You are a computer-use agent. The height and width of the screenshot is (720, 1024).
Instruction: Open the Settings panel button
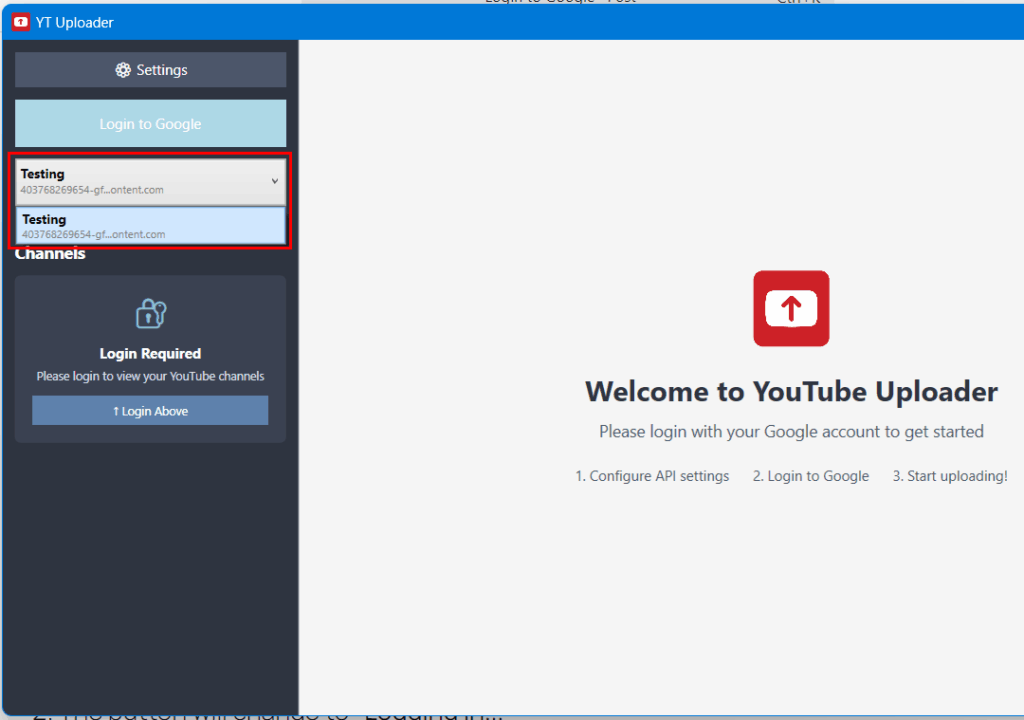(150, 70)
